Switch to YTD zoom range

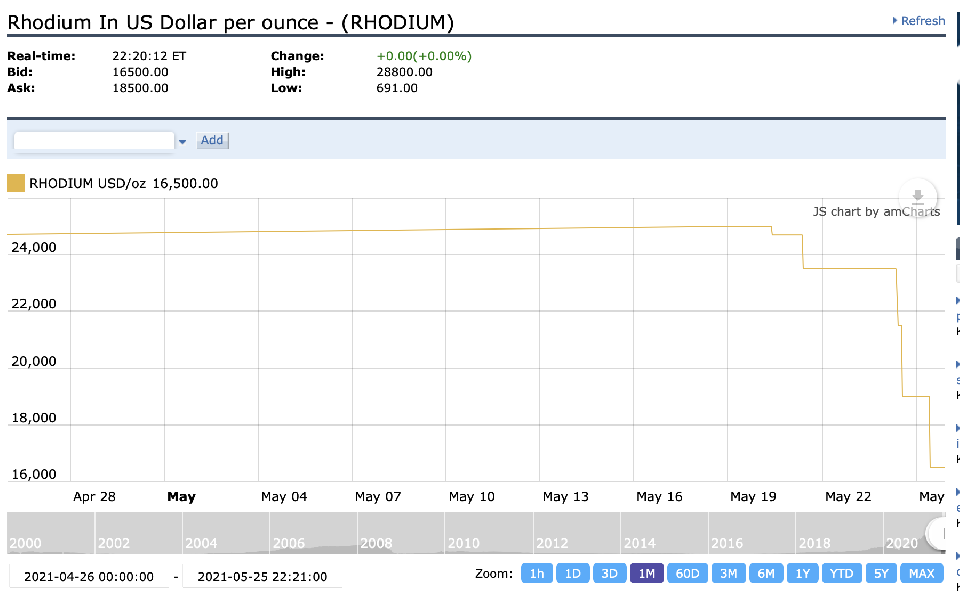click(x=841, y=573)
